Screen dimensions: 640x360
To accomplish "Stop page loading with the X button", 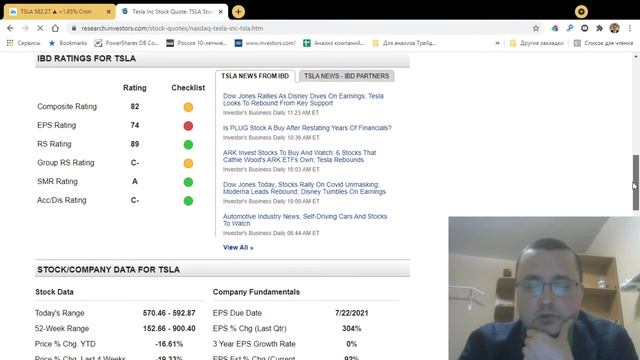I will click(40, 28).
